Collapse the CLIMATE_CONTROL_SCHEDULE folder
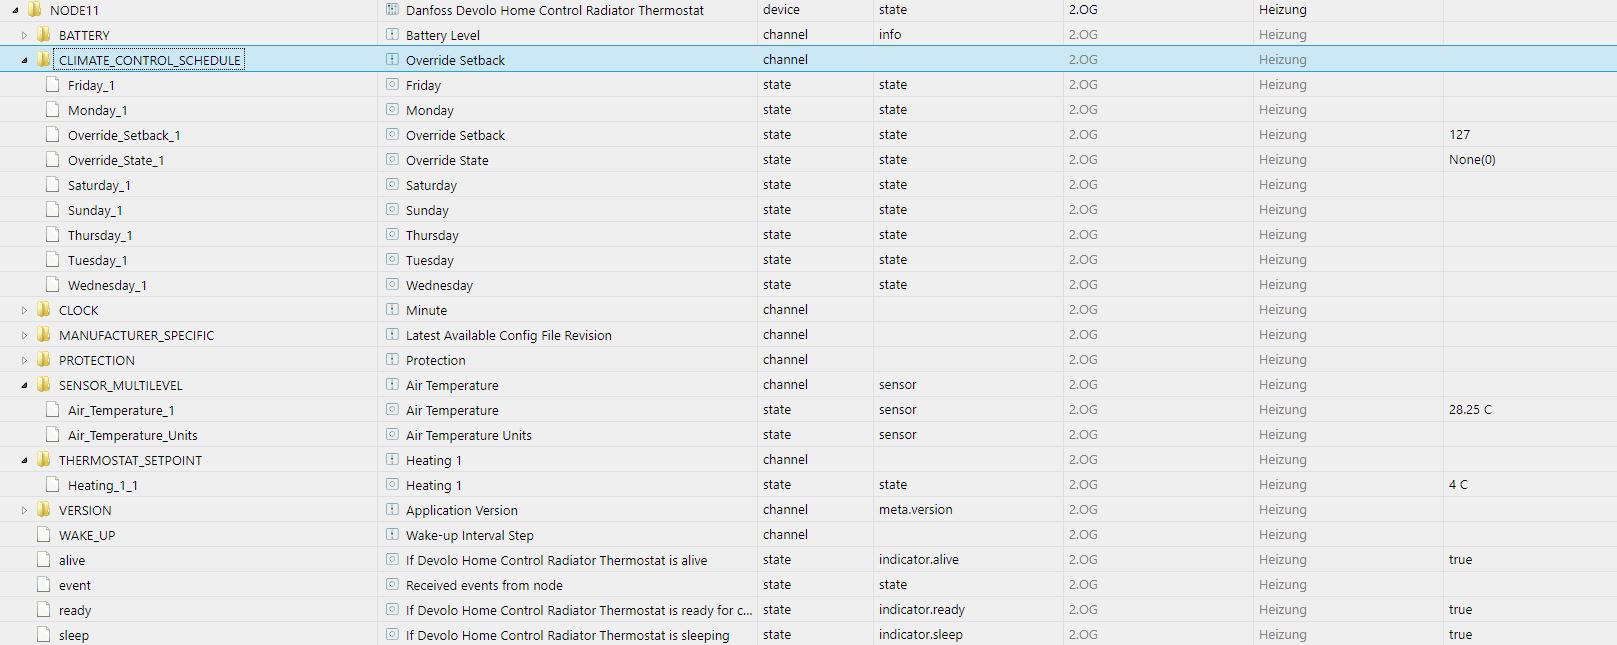Image resolution: width=1617 pixels, height=645 pixels. 25,60
